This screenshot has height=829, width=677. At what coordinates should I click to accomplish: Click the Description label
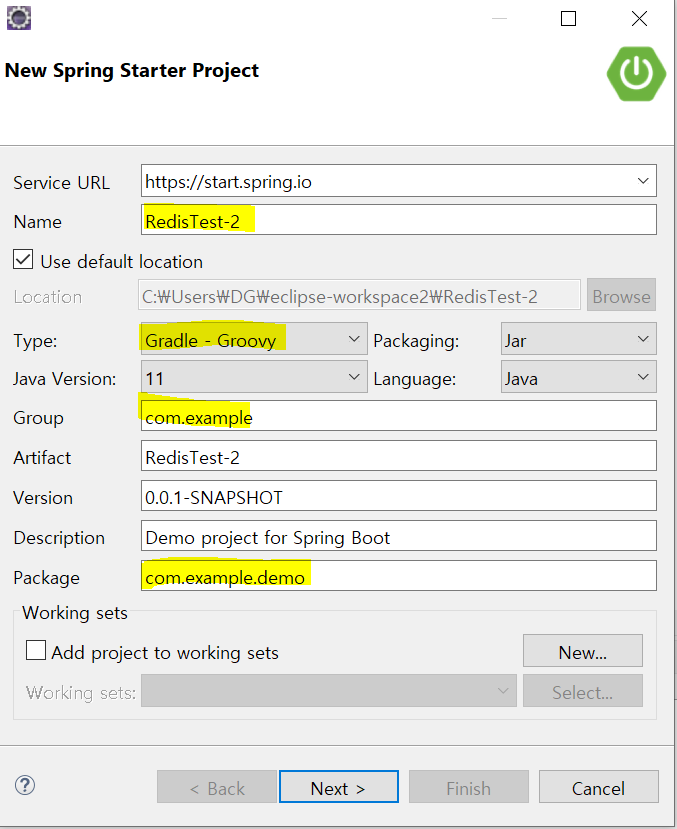(59, 538)
